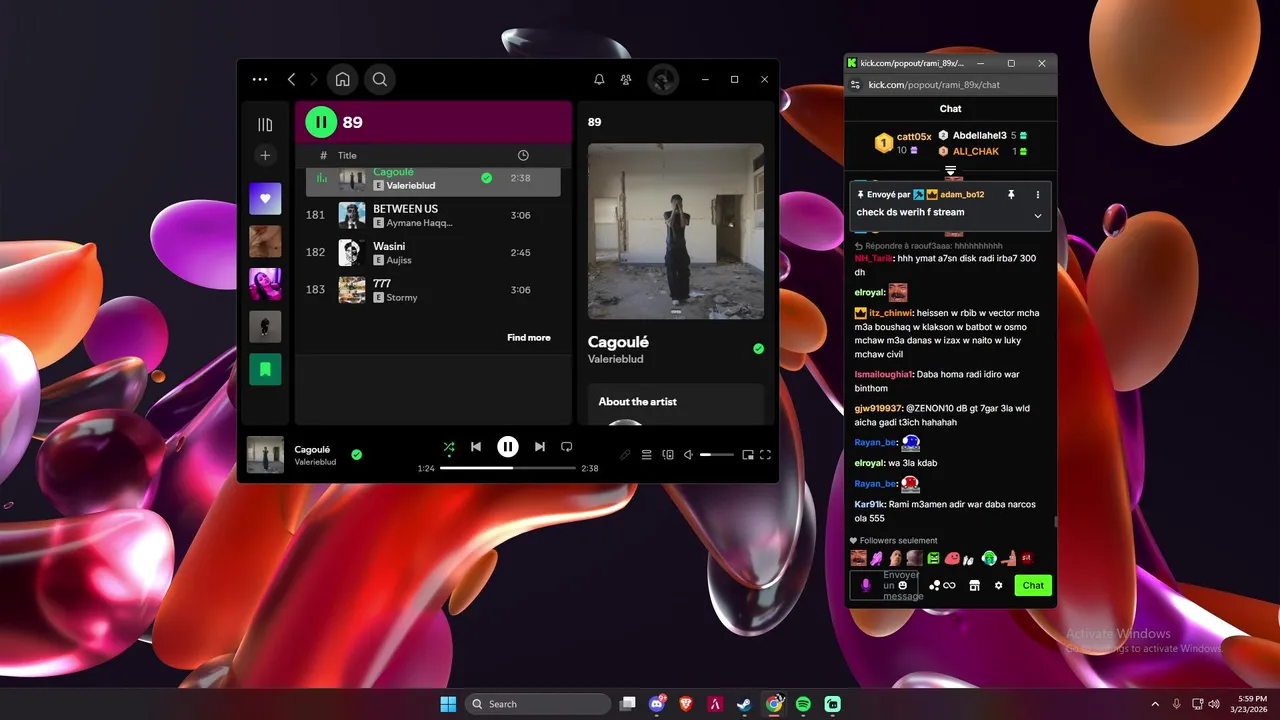Viewport: 1280px width, 720px height.
Task: Send message with green Chat button
Action: (1033, 586)
